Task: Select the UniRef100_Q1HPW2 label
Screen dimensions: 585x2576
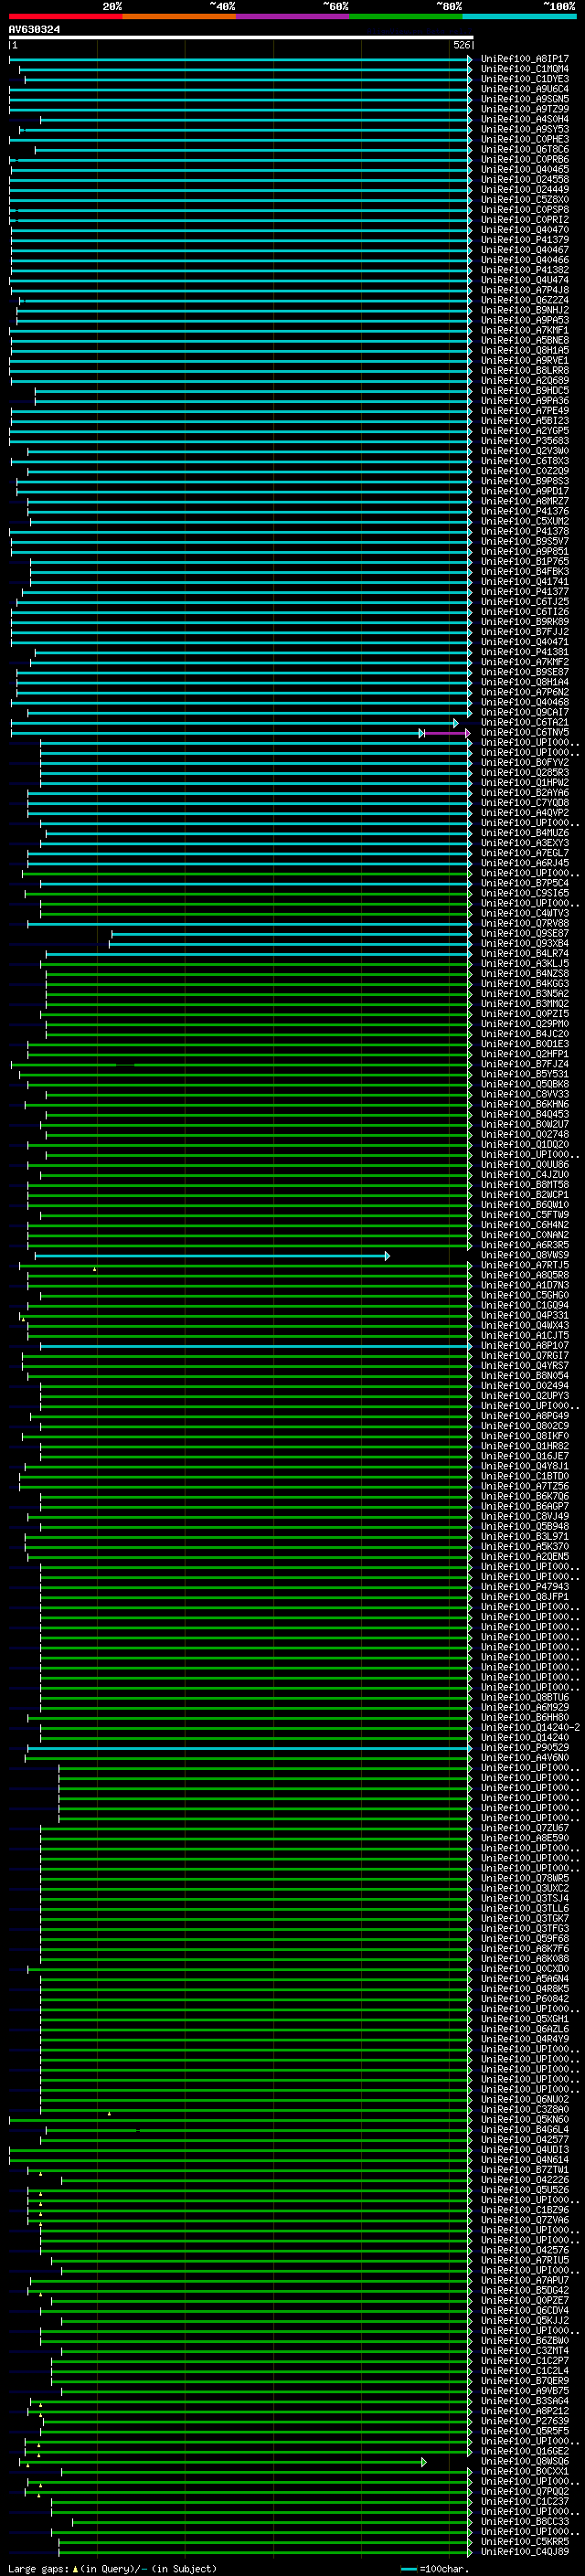Action: (x=524, y=782)
